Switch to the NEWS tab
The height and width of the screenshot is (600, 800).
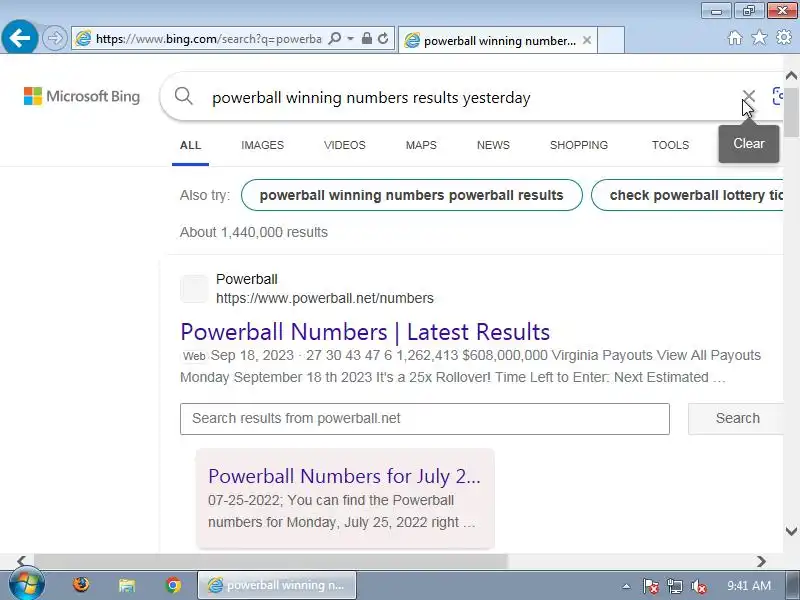(x=493, y=145)
